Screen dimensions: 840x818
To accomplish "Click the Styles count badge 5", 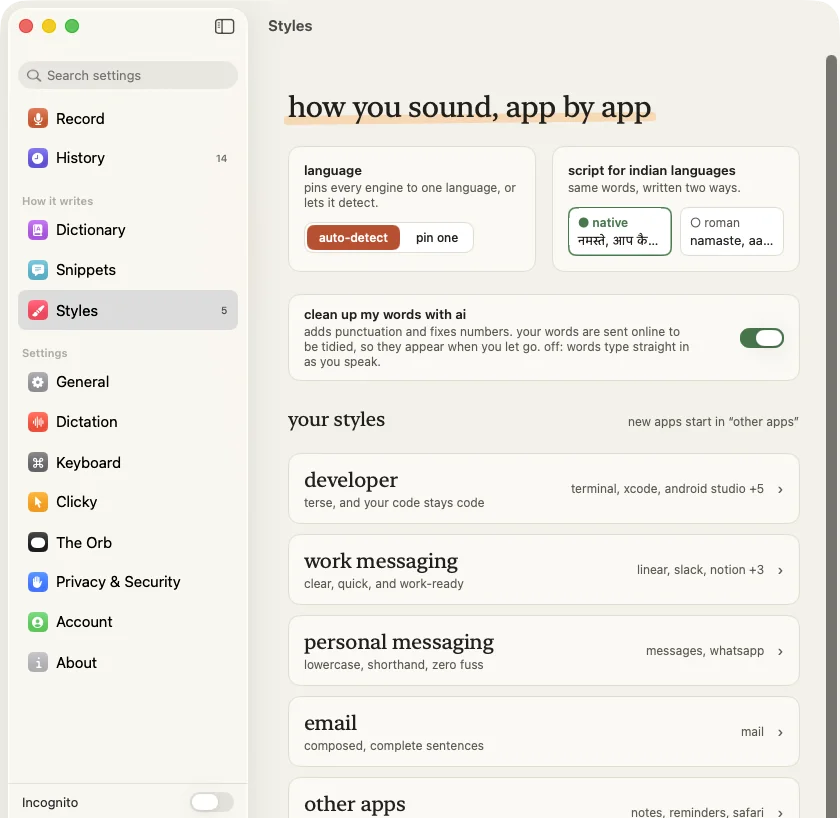I will pyautogui.click(x=224, y=311).
